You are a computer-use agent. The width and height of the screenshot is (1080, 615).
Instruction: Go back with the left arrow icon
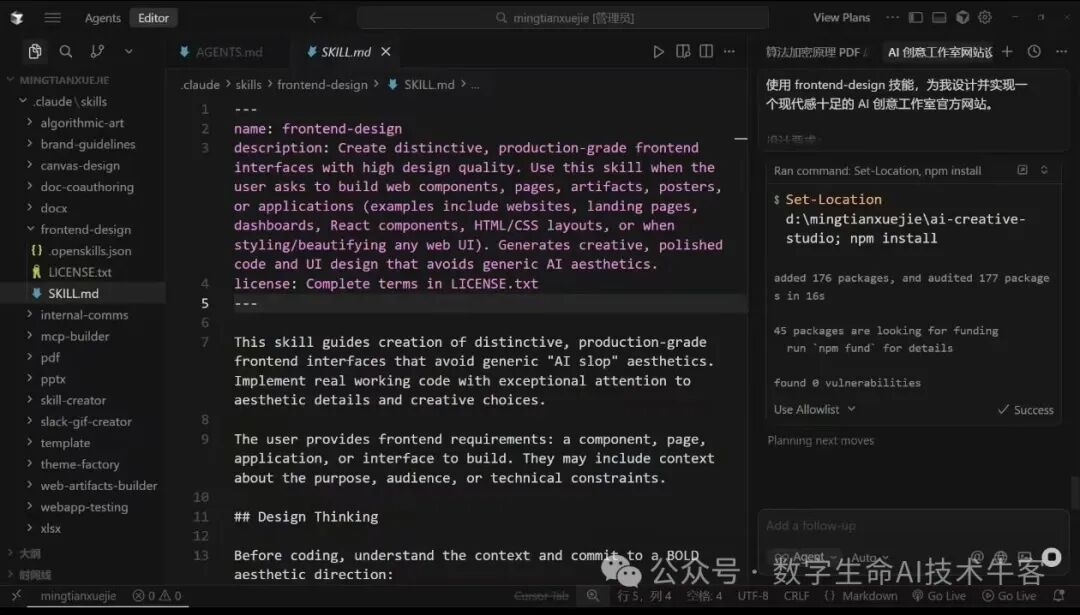[315, 18]
